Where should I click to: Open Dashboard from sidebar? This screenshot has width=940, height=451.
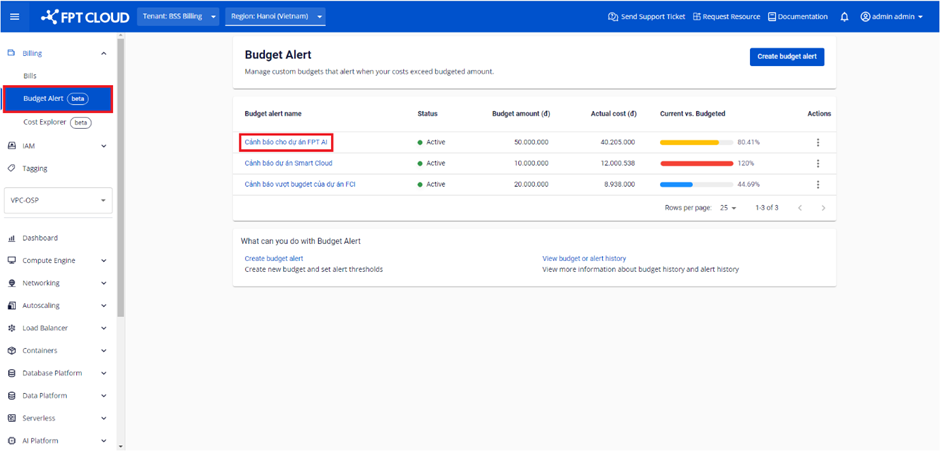coord(40,238)
